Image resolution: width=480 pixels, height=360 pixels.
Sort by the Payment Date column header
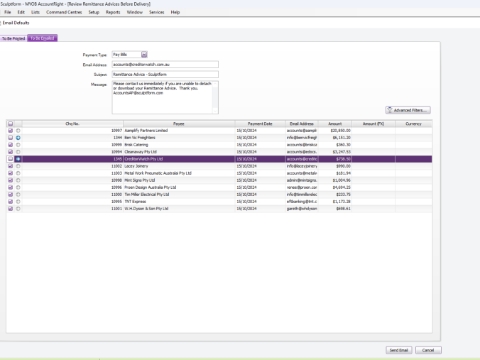pyautogui.click(x=260, y=124)
